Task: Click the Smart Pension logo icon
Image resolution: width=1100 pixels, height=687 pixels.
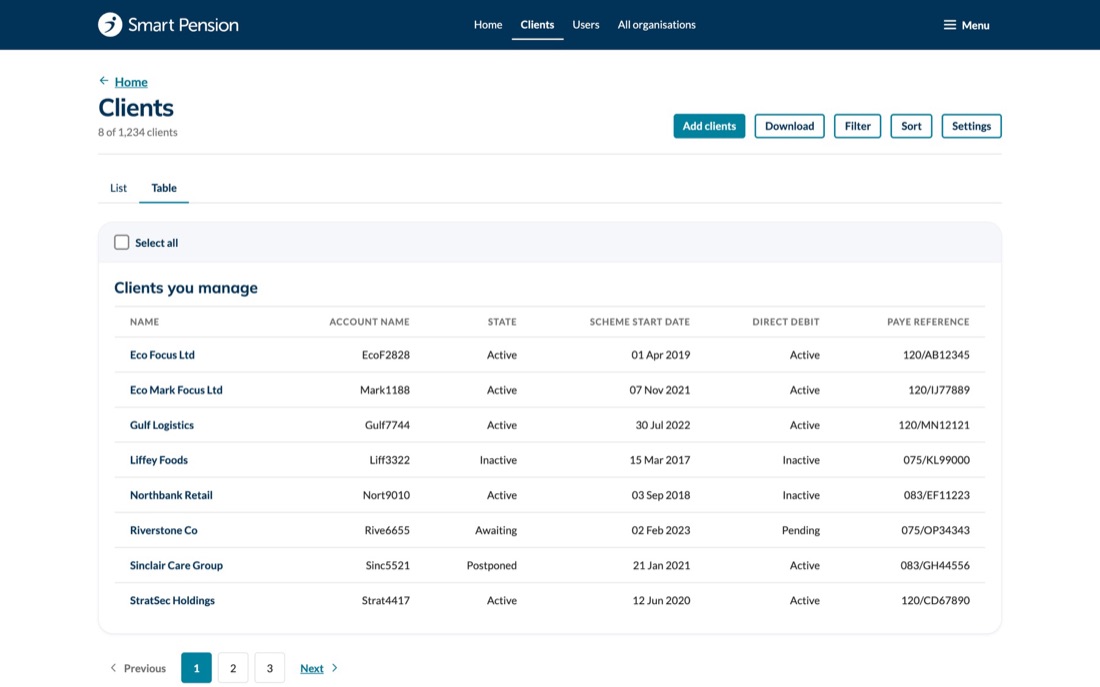Action: [110, 25]
